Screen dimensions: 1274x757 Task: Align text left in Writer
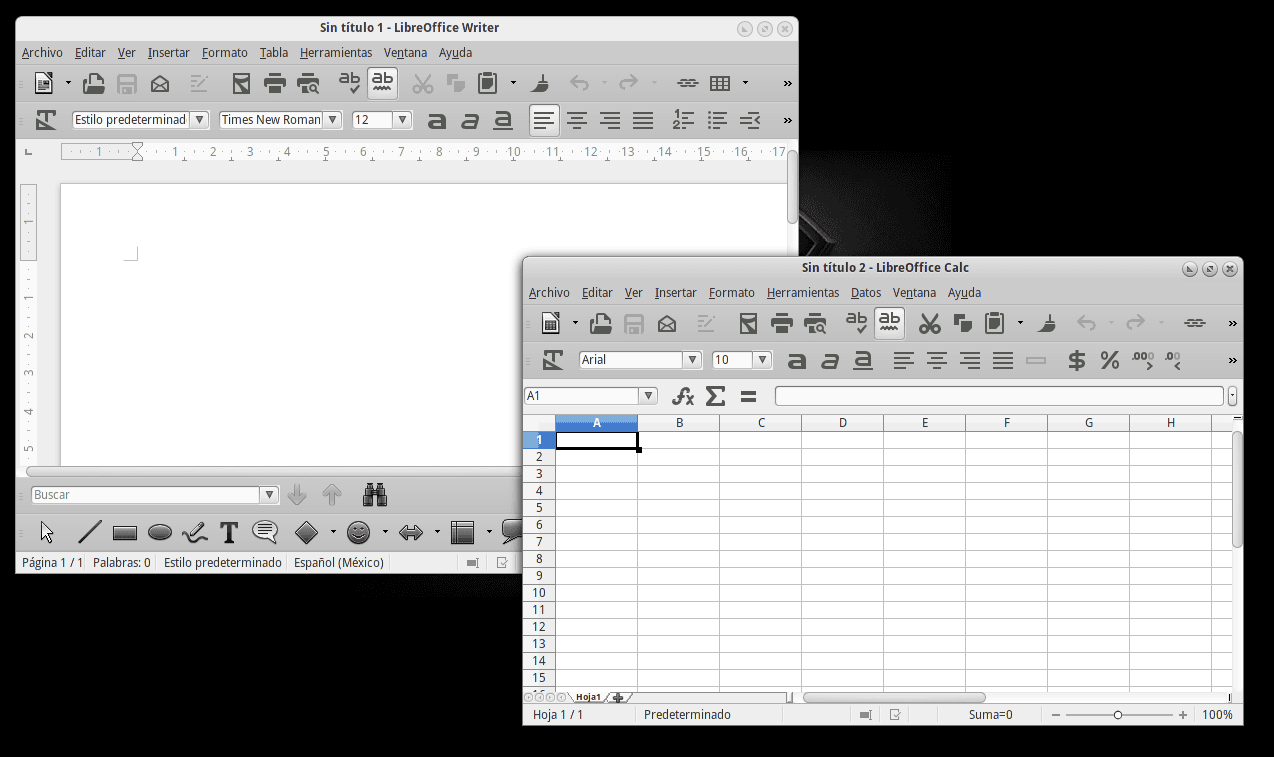[x=544, y=120]
